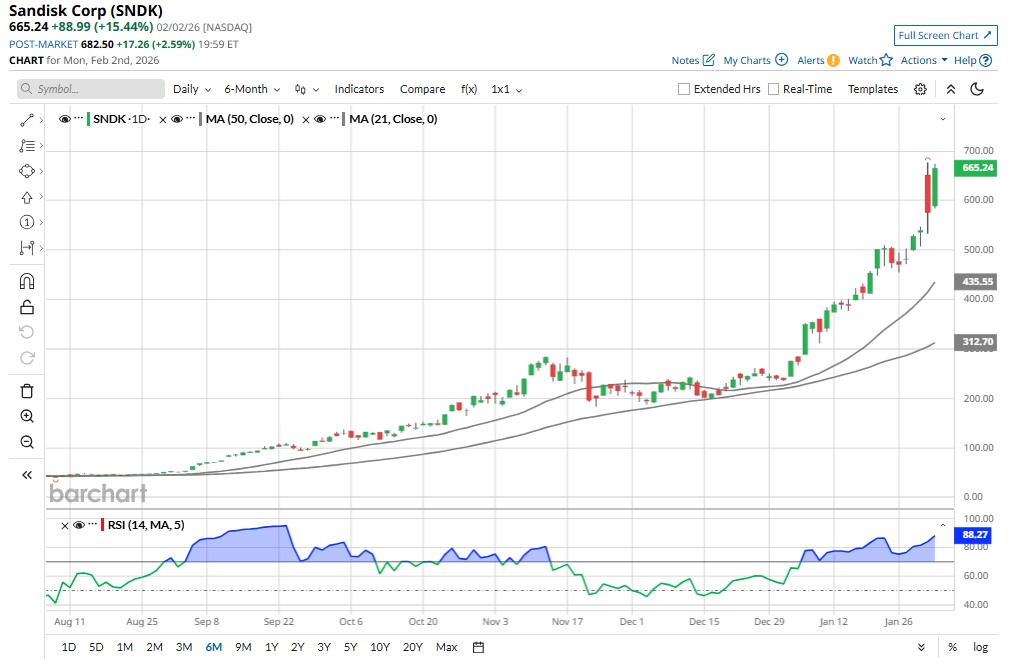The image size is (1015, 666).
Task: Add chart to My Charts
Action: click(x=755, y=60)
